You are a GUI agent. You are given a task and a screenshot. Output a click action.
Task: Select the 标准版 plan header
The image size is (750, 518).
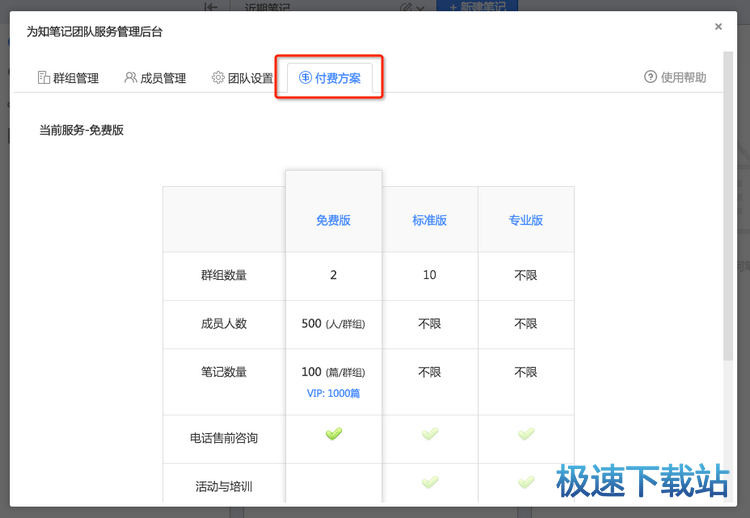coord(430,220)
